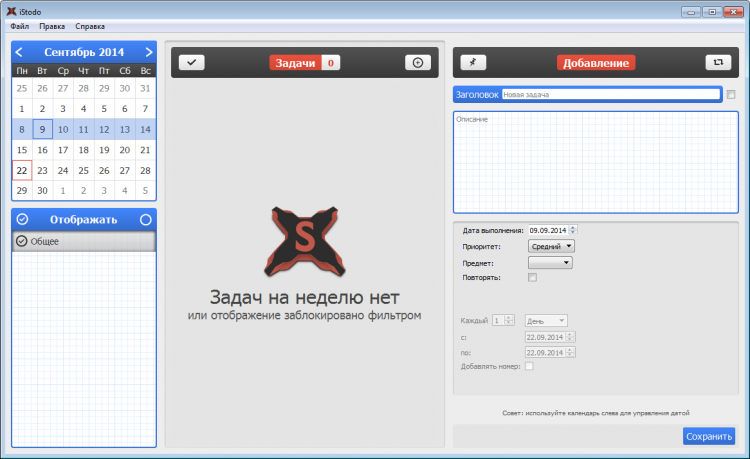Maximize the iStodo window
The height and width of the screenshot is (459, 750).
coord(712,12)
